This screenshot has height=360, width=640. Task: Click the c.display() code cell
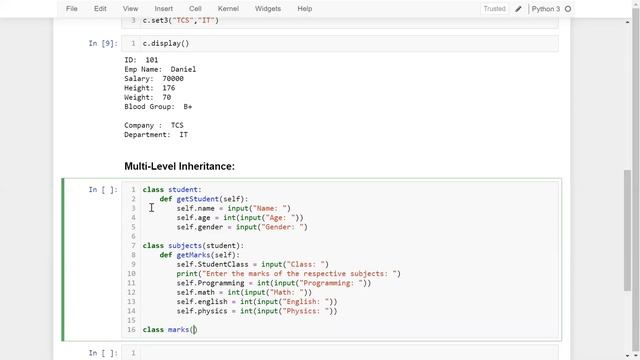[340, 43]
